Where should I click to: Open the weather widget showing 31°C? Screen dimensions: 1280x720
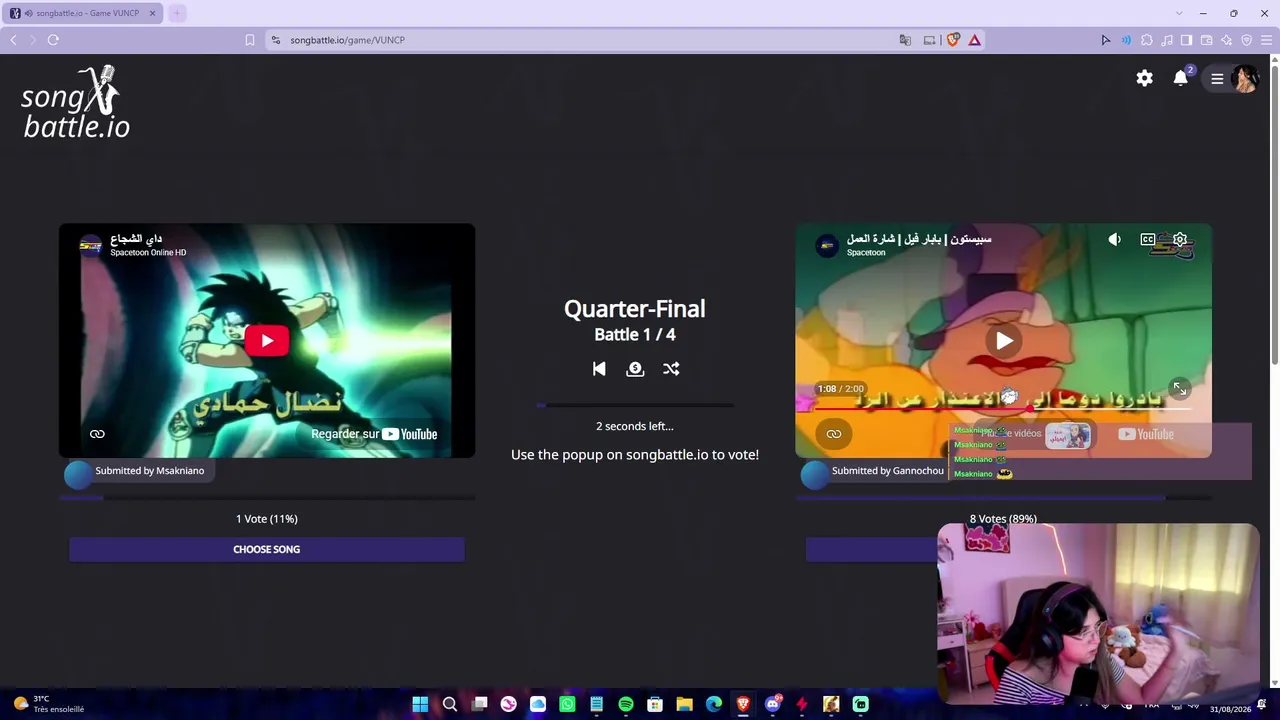[48, 704]
